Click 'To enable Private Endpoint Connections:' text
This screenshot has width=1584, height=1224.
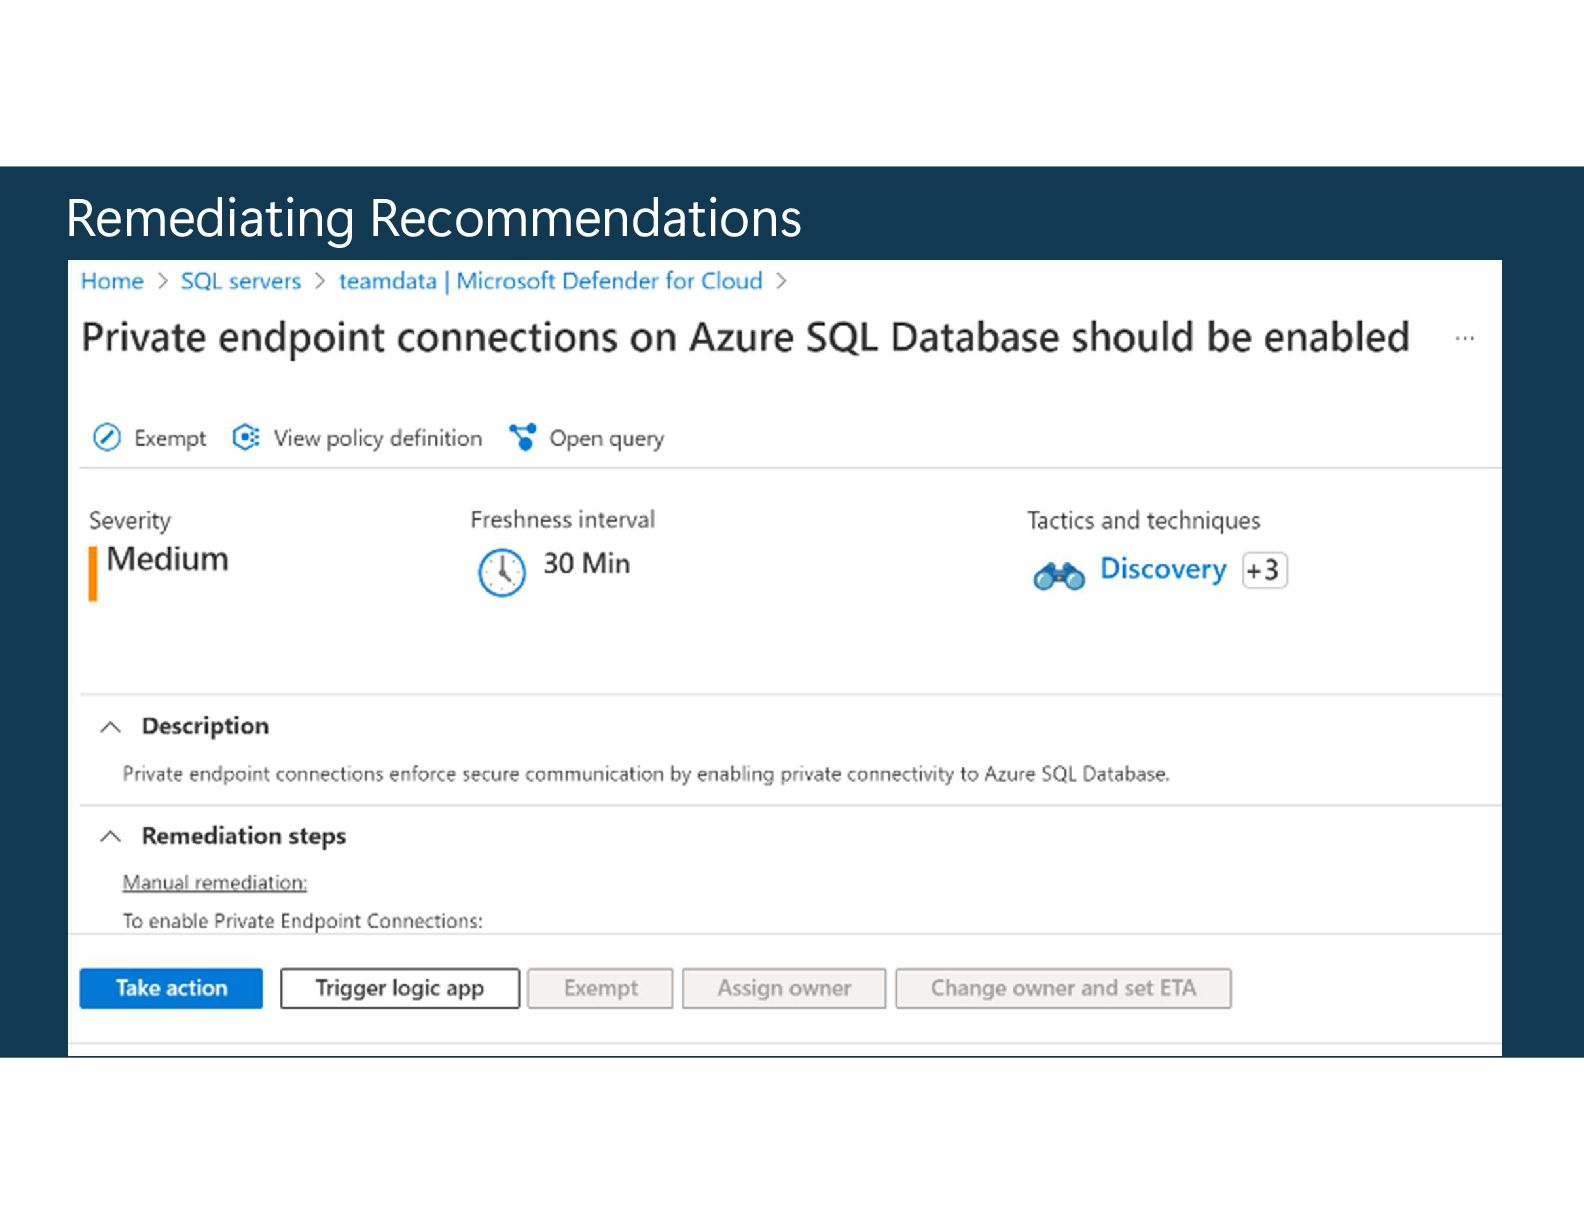pos(303,921)
